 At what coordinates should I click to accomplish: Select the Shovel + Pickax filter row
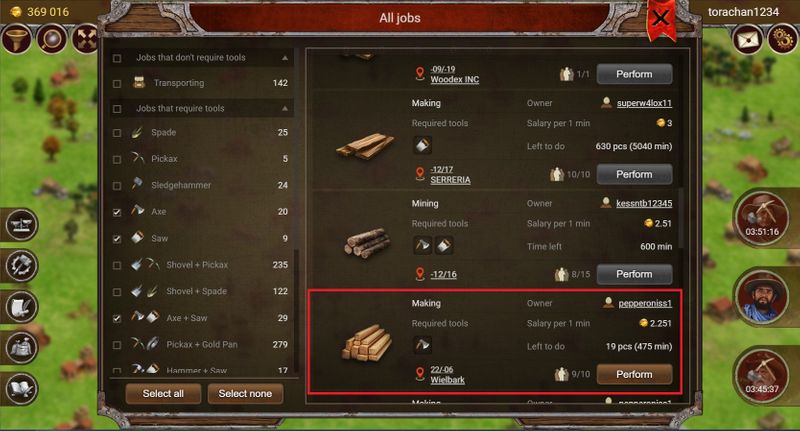pos(201,265)
